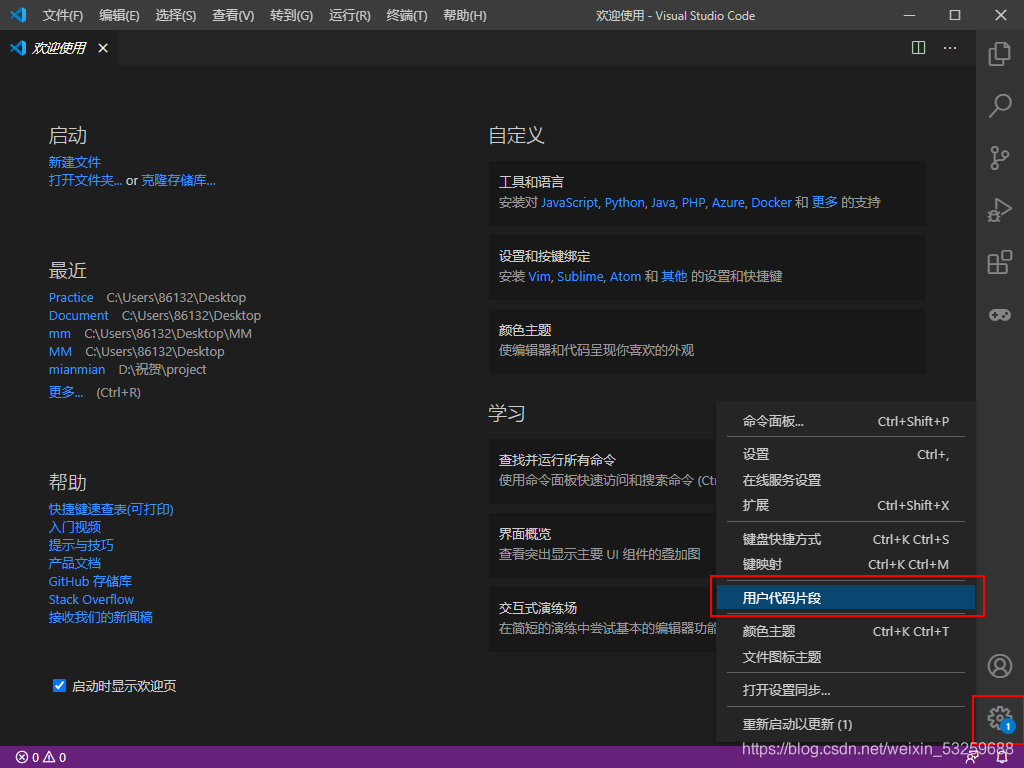Click the VS Code logo in title bar
Image resolution: width=1024 pixels, height=768 pixels.
pos(18,15)
